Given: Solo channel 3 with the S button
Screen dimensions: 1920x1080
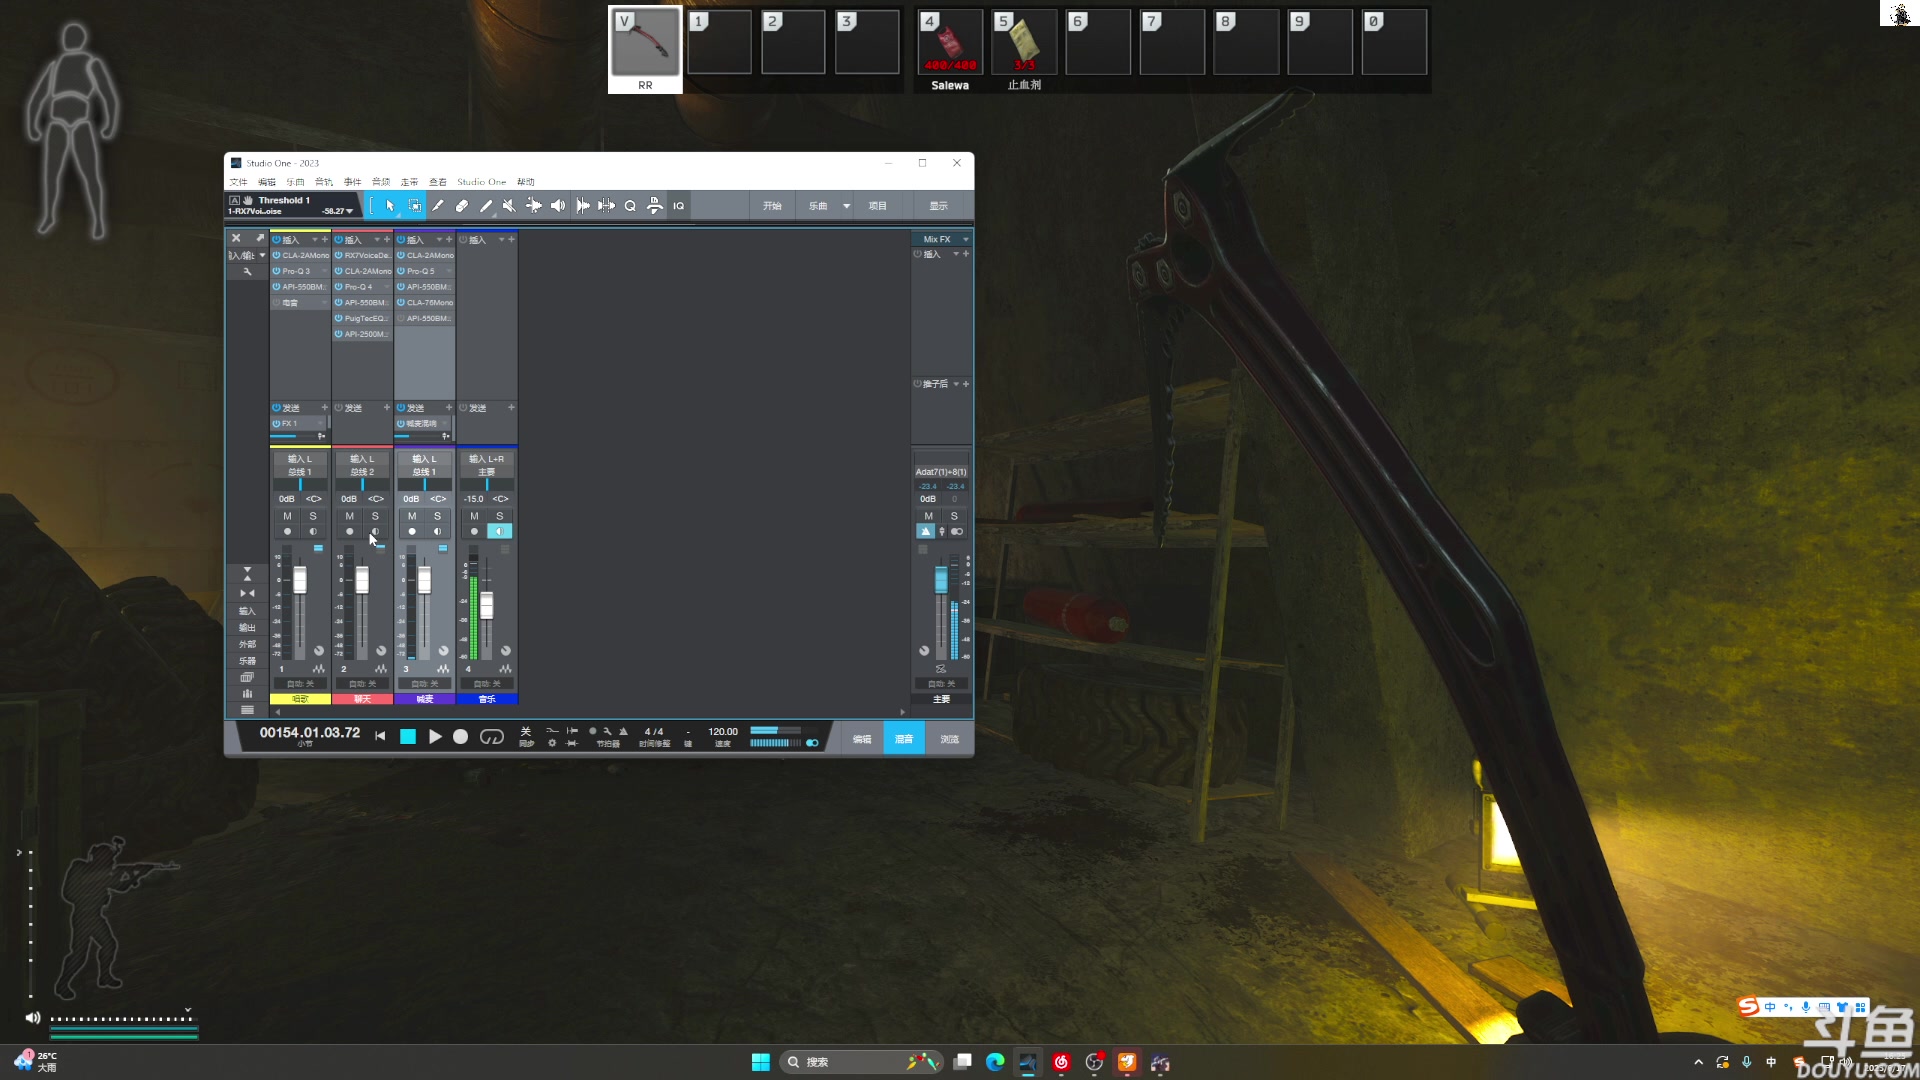Looking at the screenshot, I should tap(437, 516).
